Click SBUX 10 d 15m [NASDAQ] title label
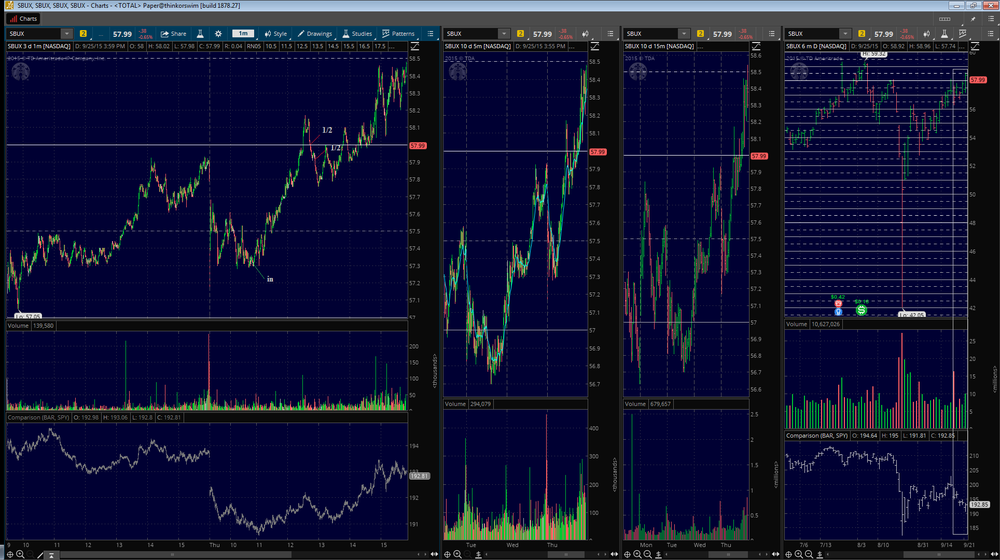Image resolution: width=1000 pixels, height=560 pixels. pyautogui.click(x=659, y=47)
